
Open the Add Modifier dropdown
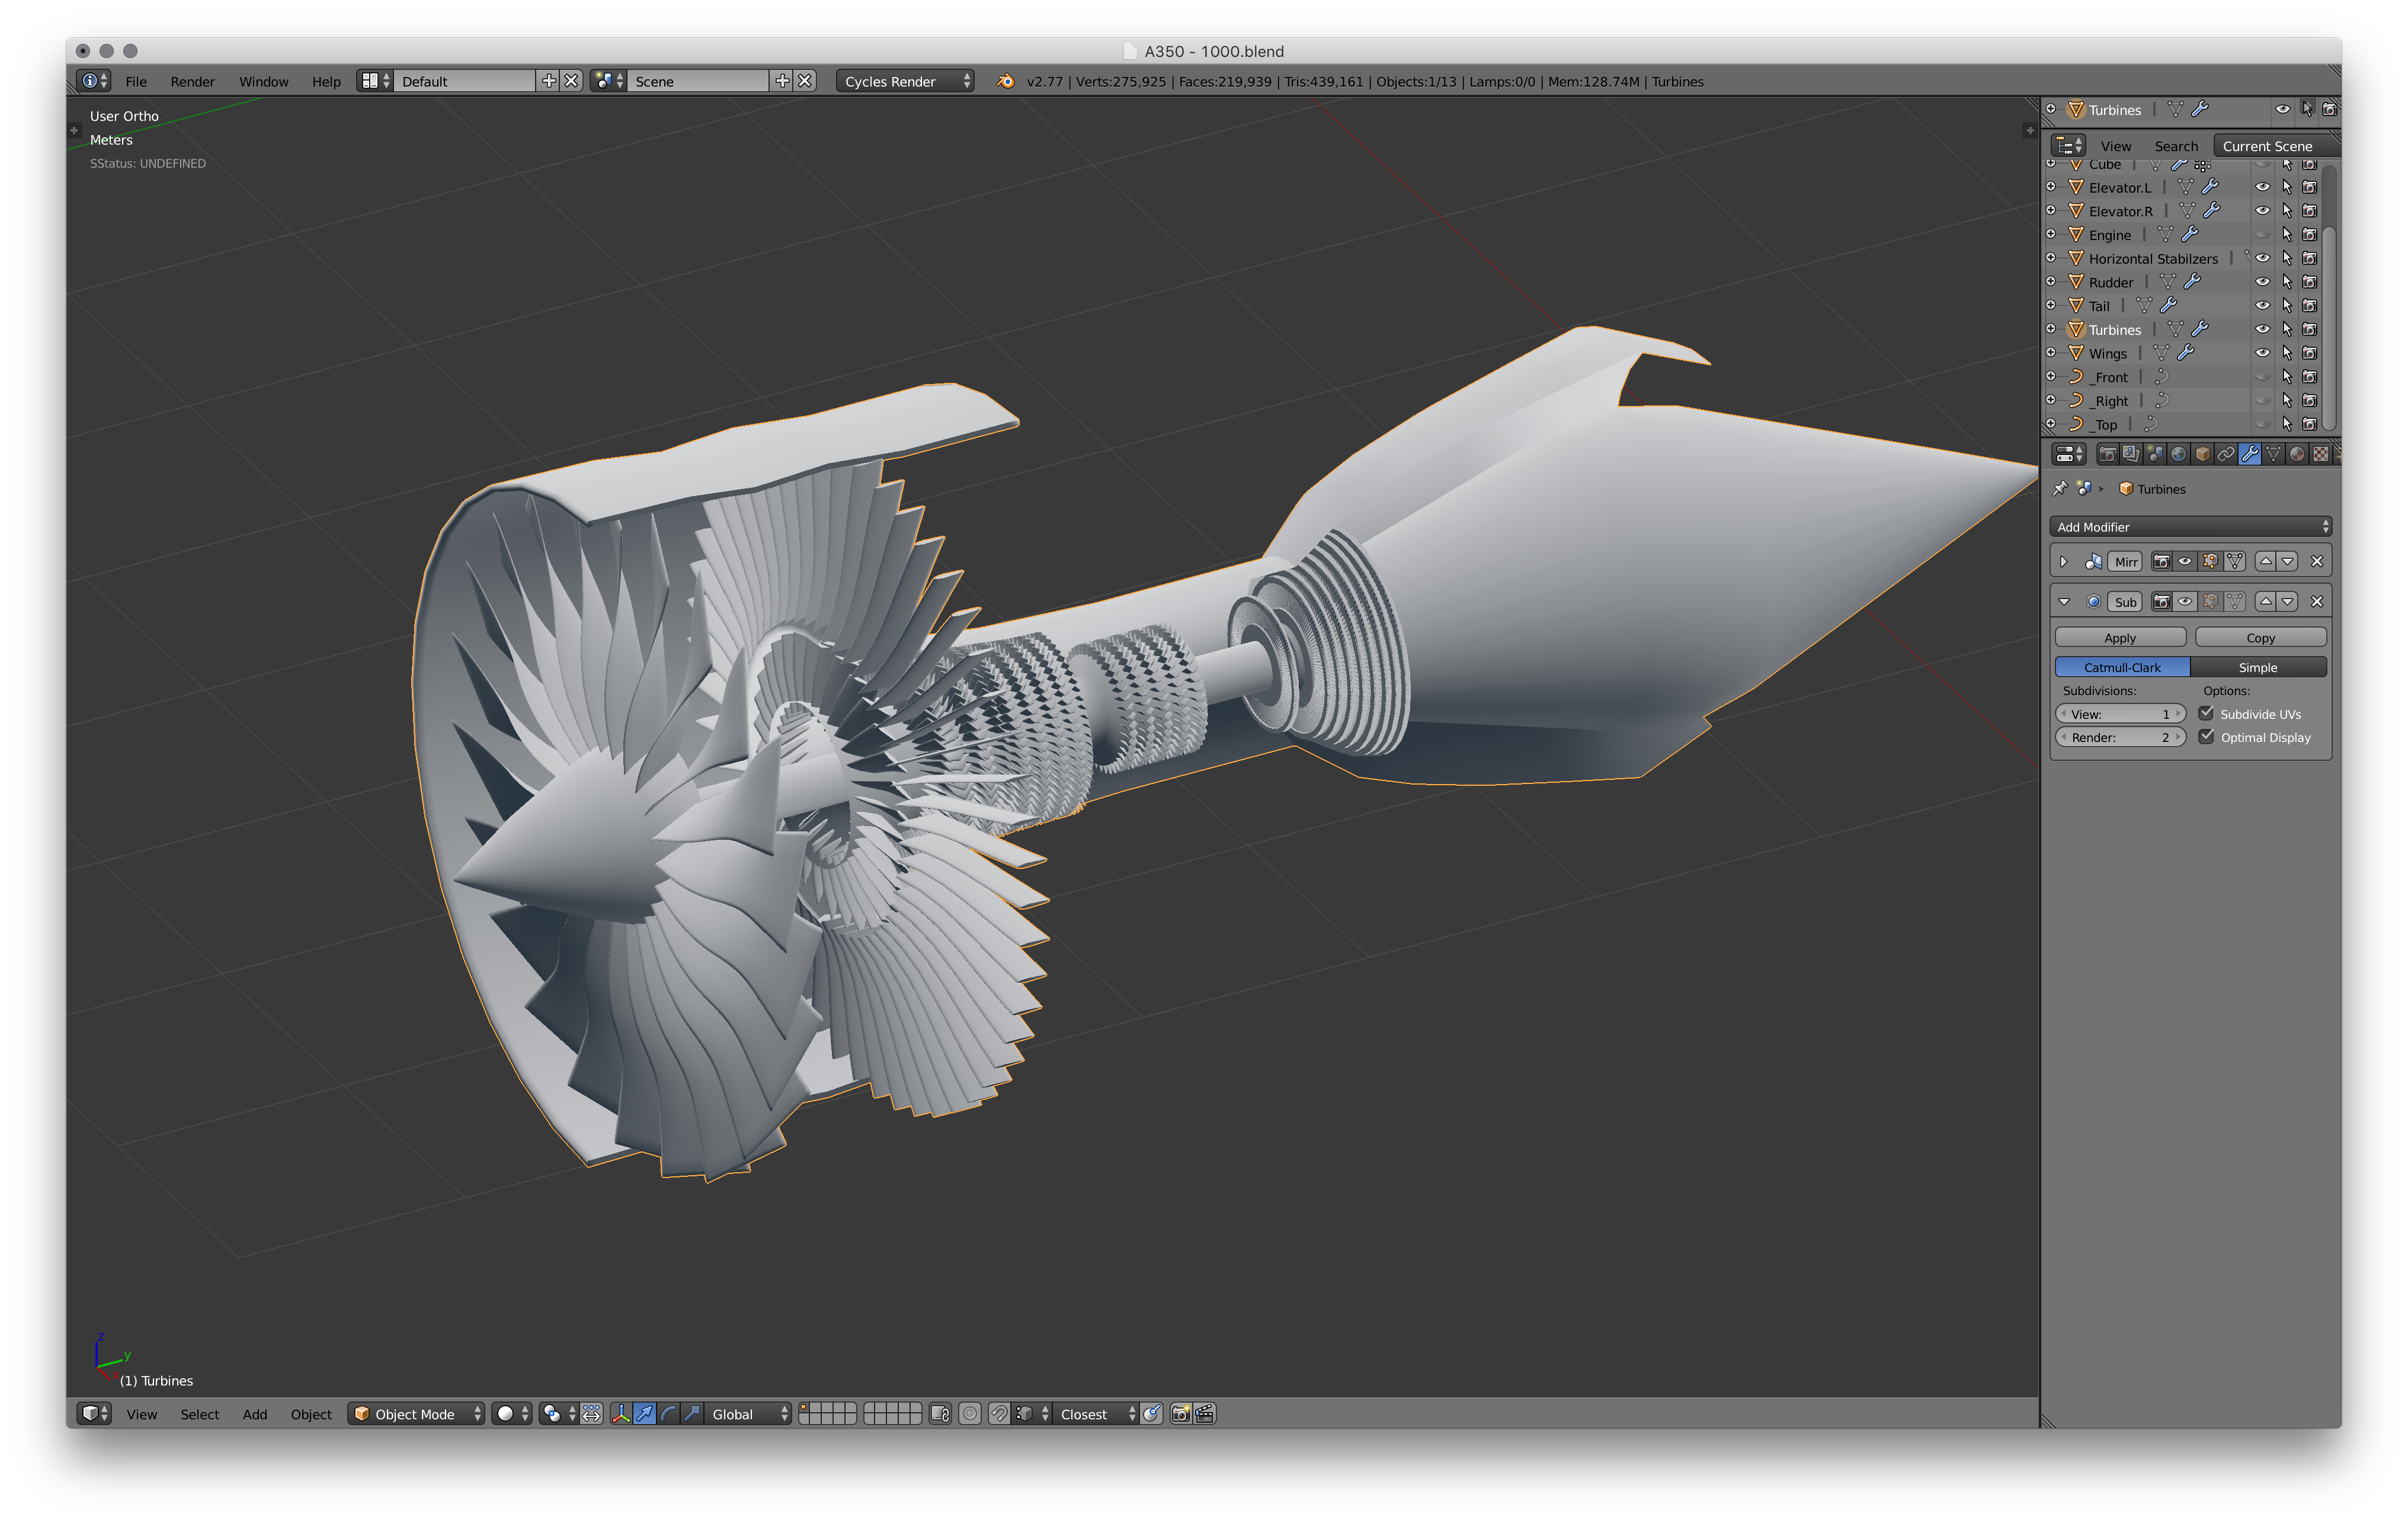click(x=2190, y=527)
